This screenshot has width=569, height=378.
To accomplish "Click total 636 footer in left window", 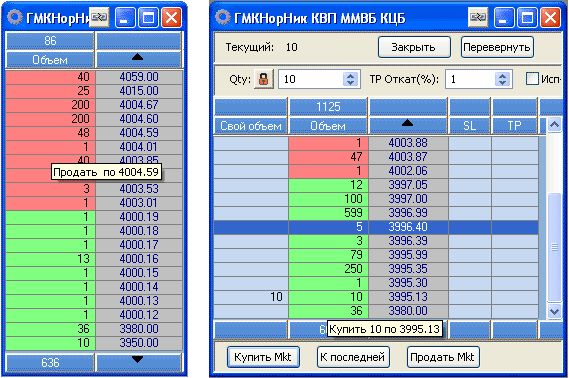I will pyautogui.click(x=50, y=362).
